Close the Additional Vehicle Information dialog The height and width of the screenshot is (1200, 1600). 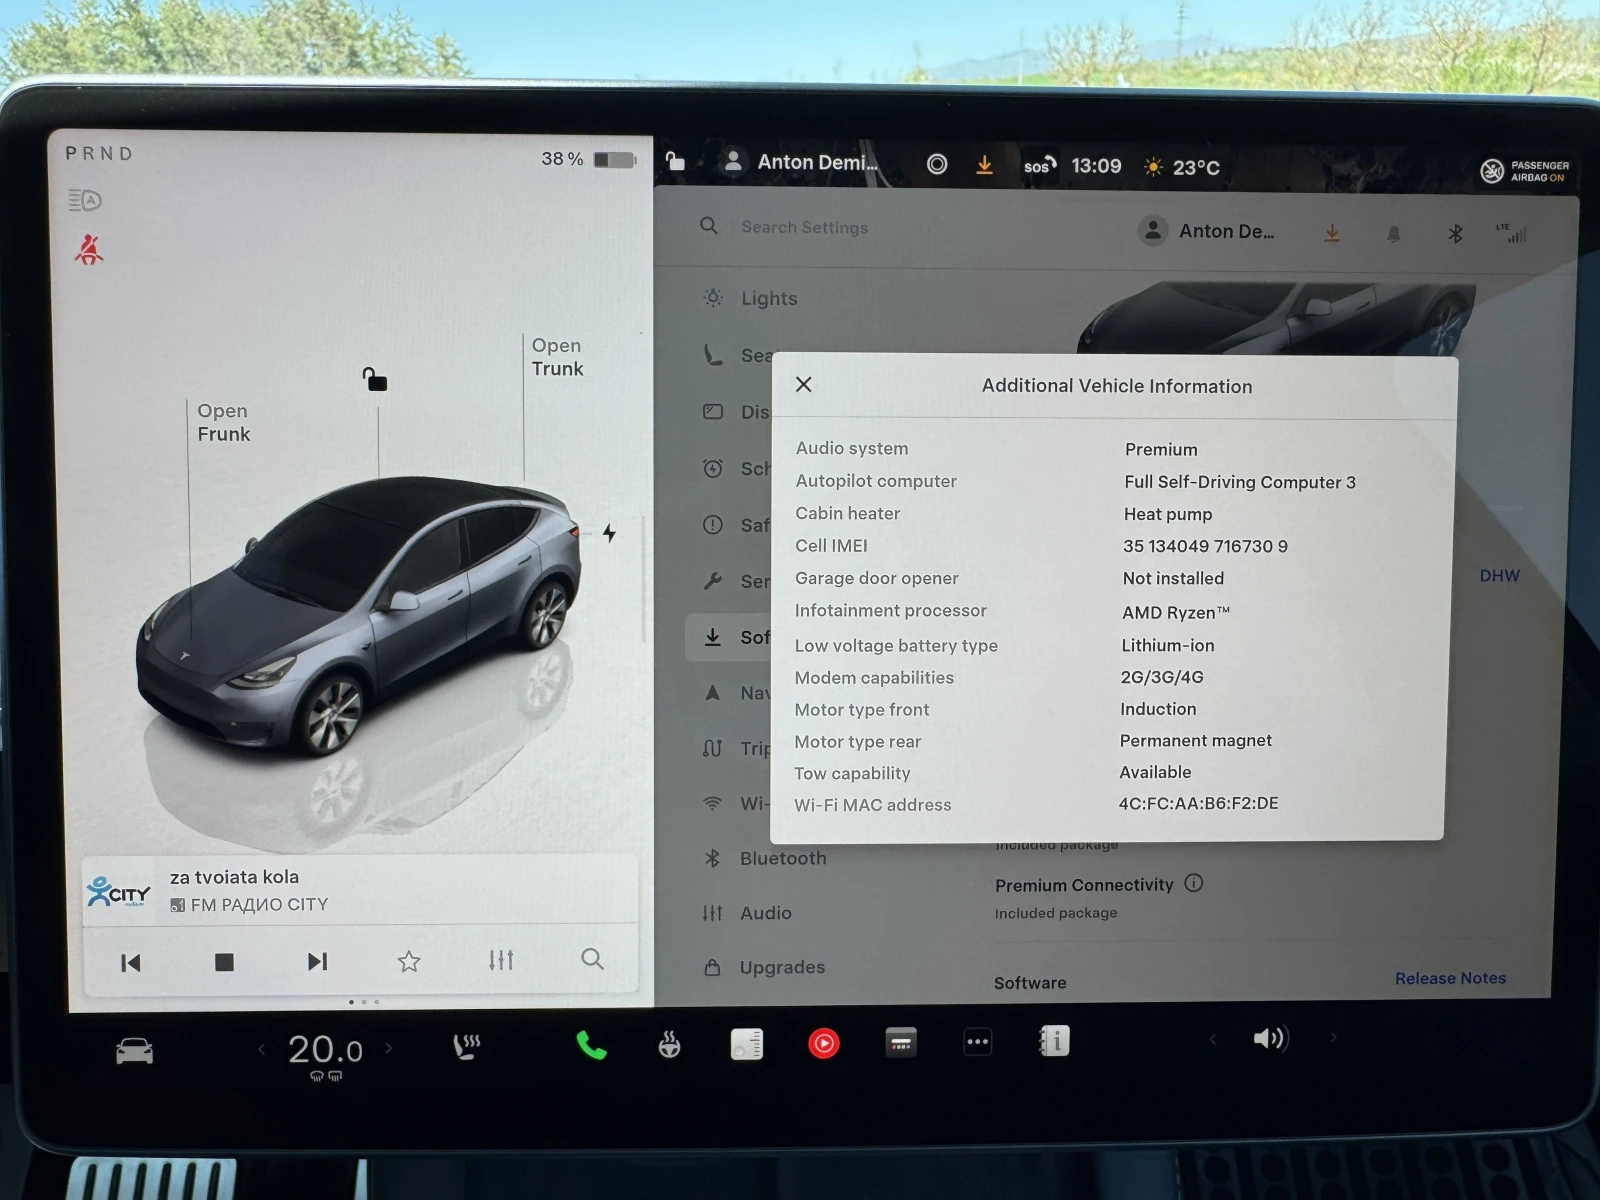[803, 384]
